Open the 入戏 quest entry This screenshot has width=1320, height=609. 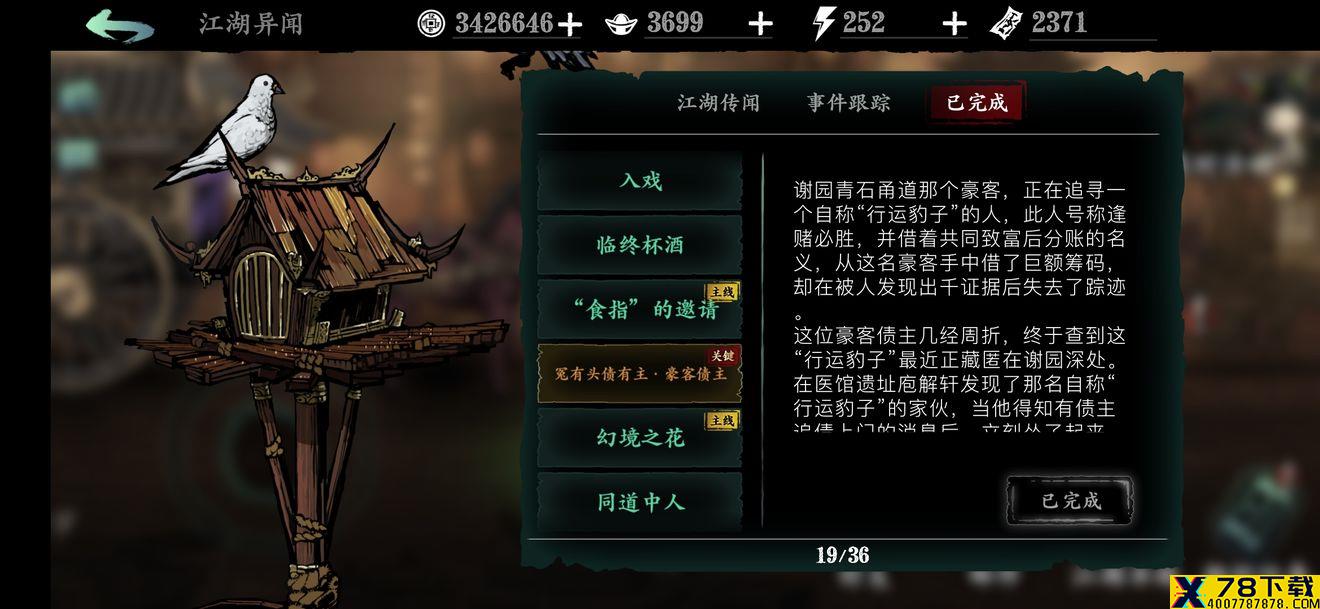click(640, 181)
